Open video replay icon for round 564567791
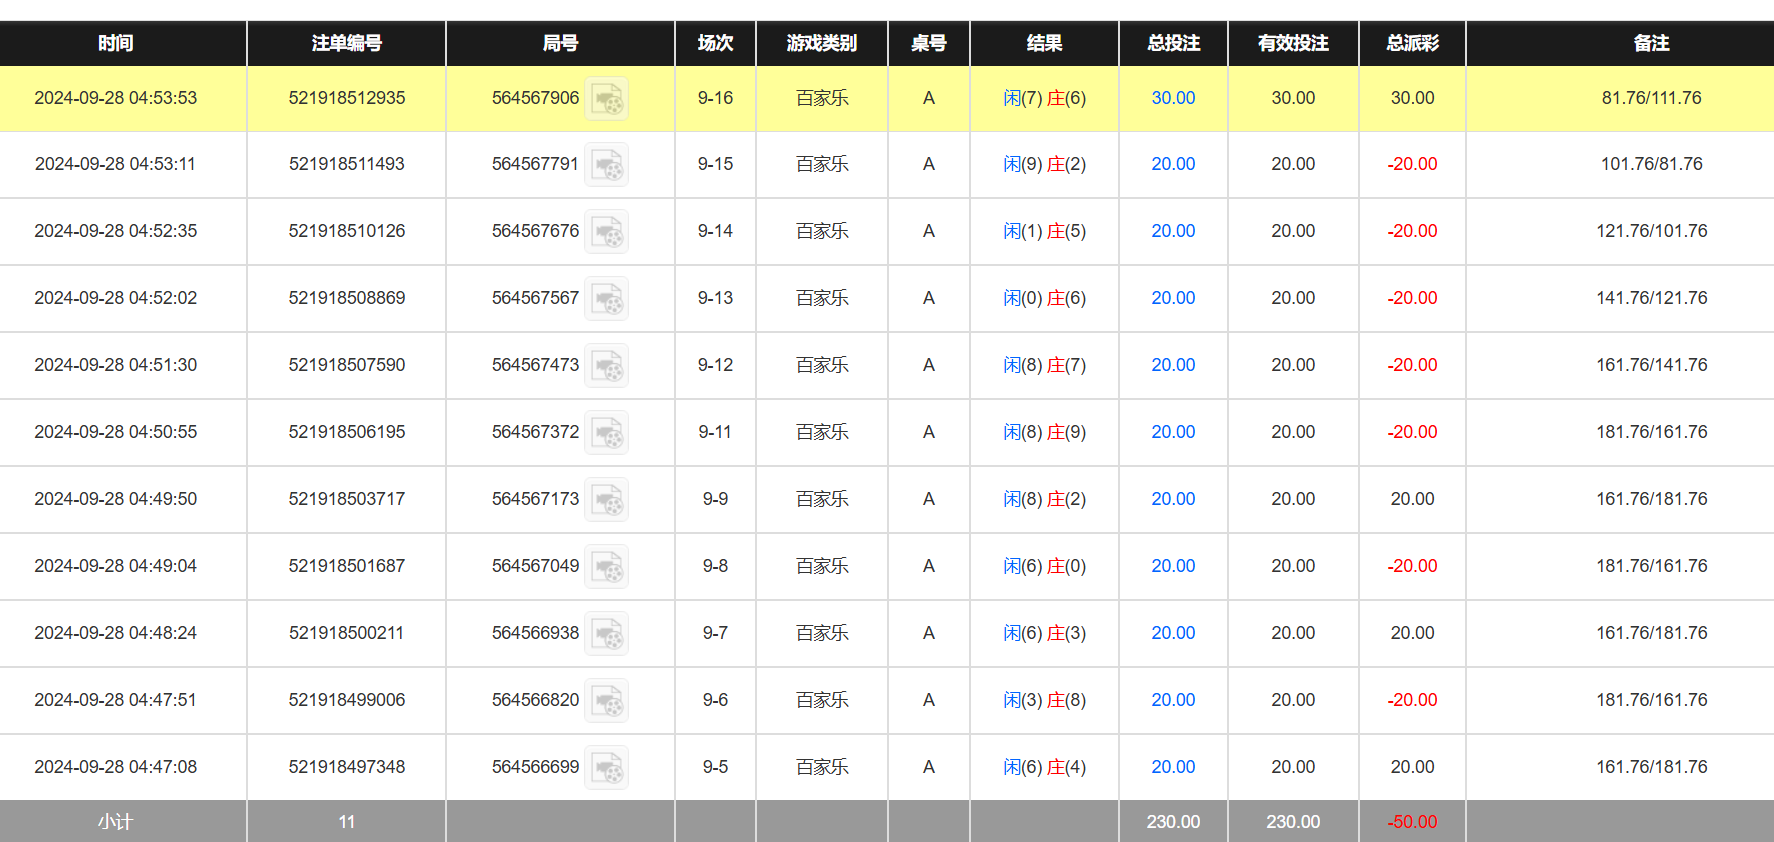Screen dimensions: 1774x842 [x=606, y=165]
